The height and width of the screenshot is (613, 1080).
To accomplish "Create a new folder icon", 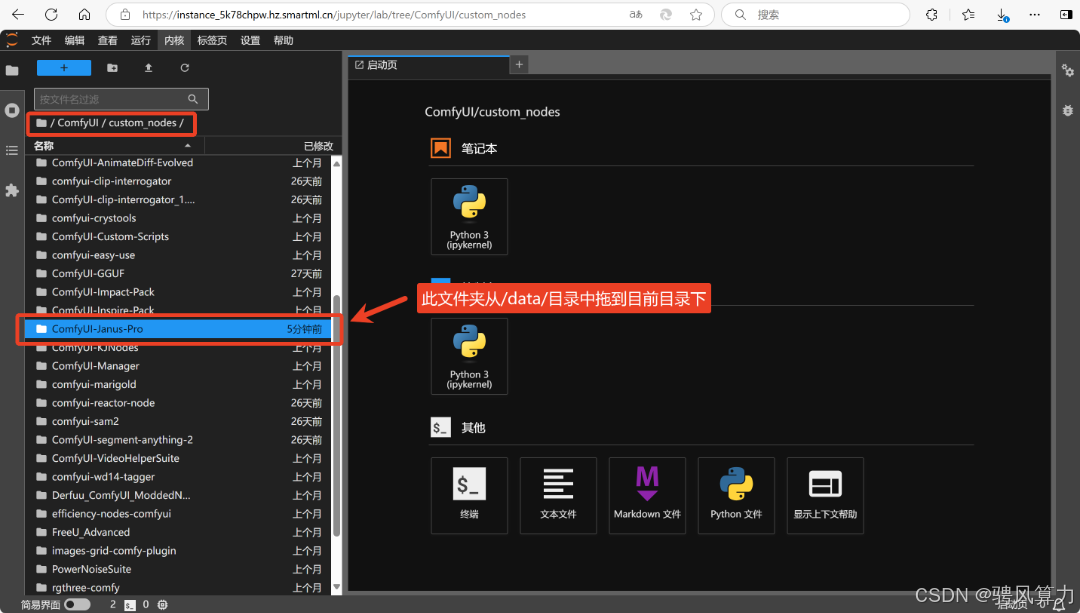I will coord(112,67).
